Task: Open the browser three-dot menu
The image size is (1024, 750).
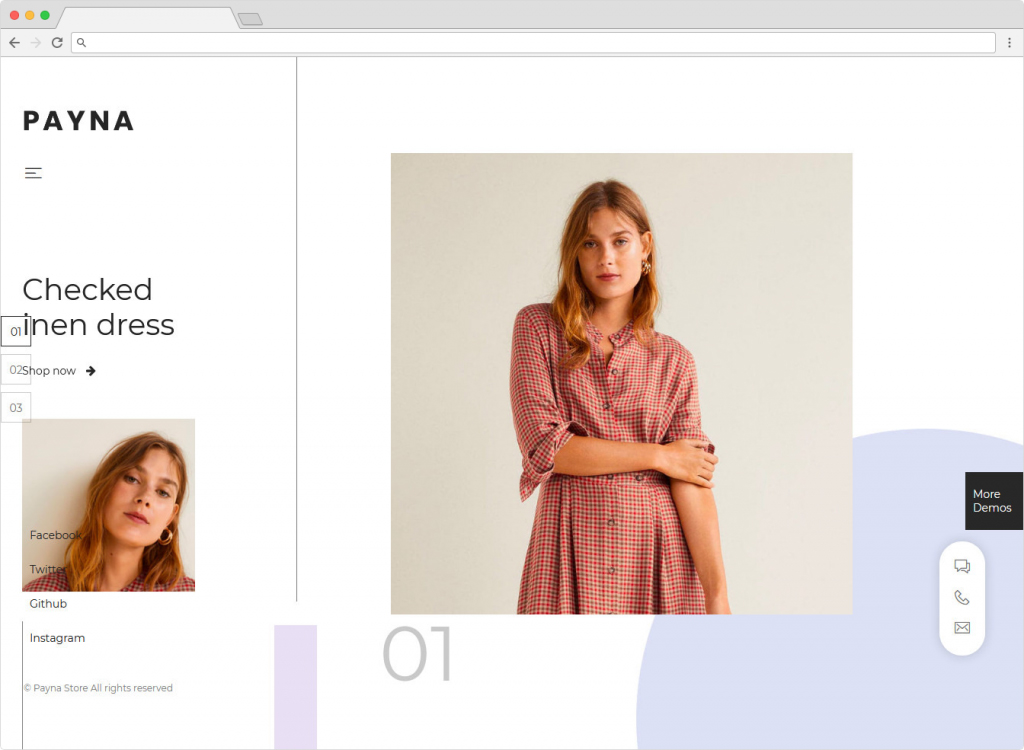Action: coord(1010,43)
